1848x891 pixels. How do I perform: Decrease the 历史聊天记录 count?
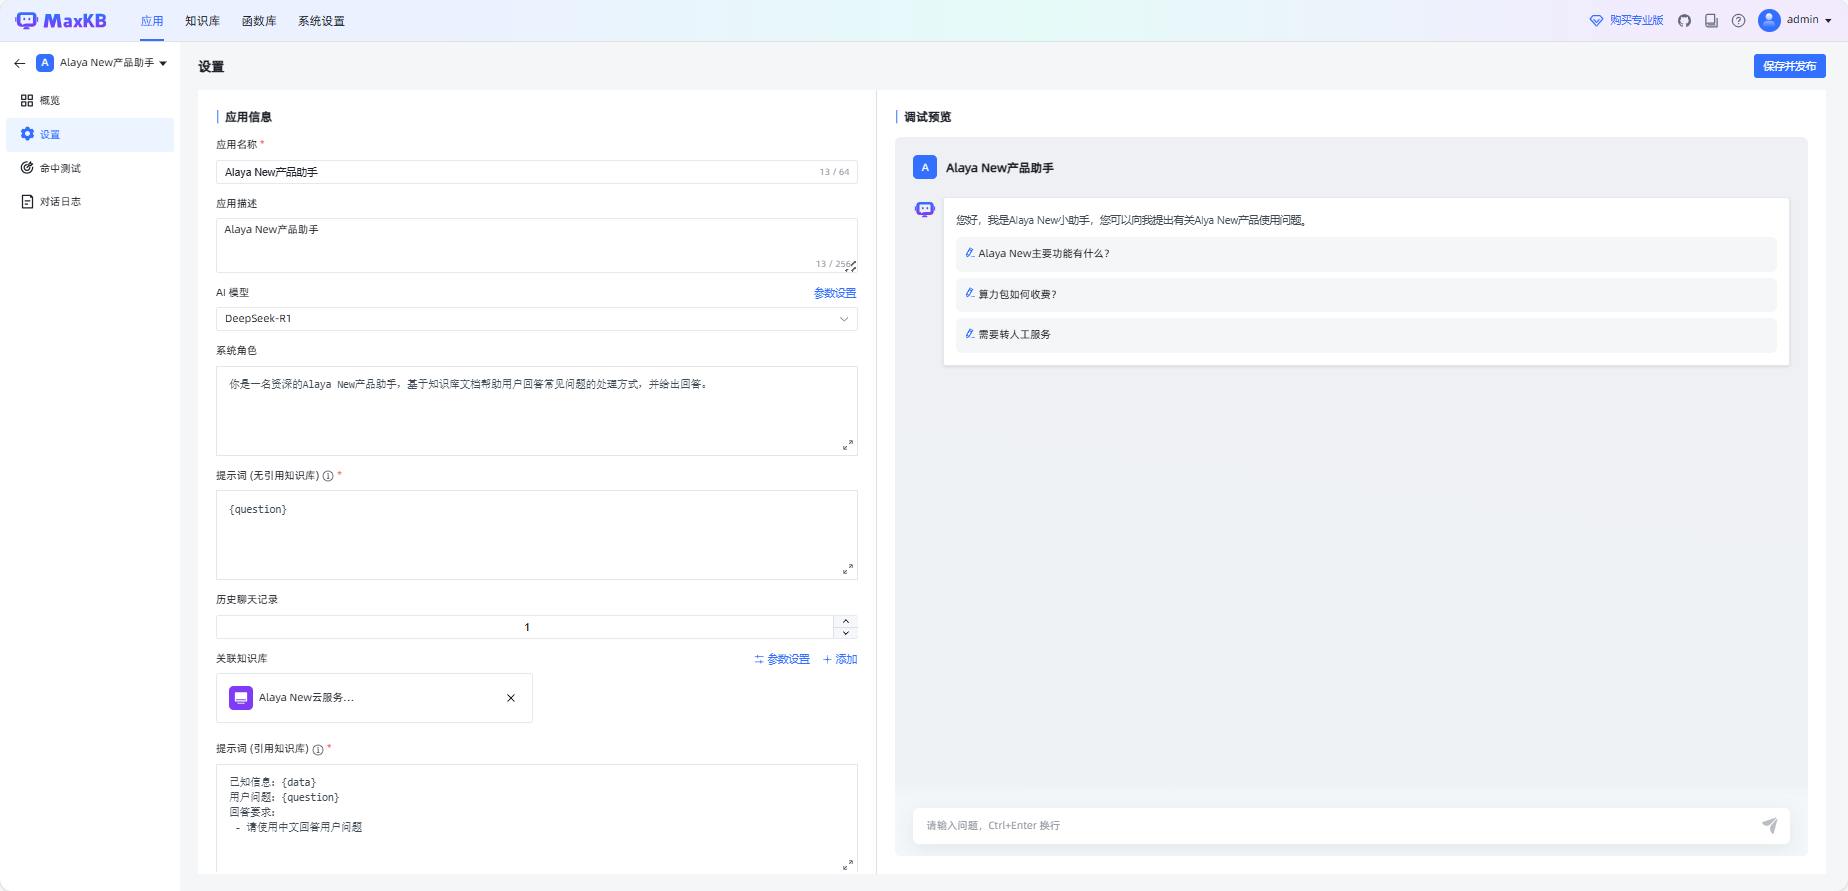pyautogui.click(x=846, y=633)
